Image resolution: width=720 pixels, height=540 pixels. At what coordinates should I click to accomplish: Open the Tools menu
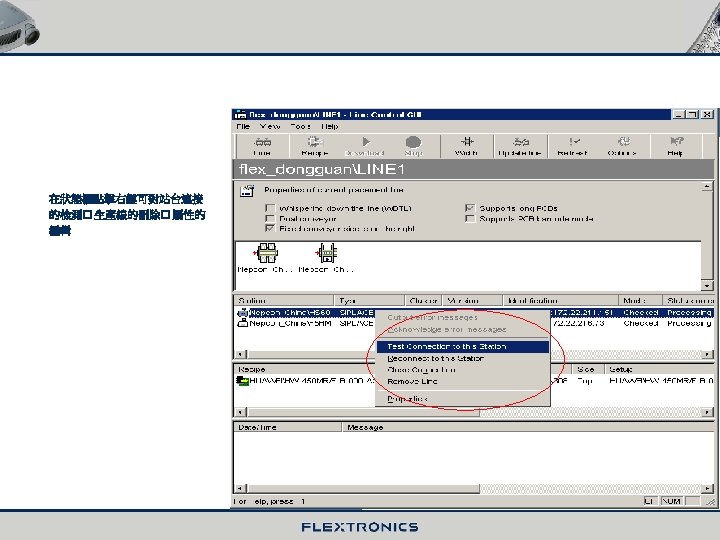[x=301, y=126]
